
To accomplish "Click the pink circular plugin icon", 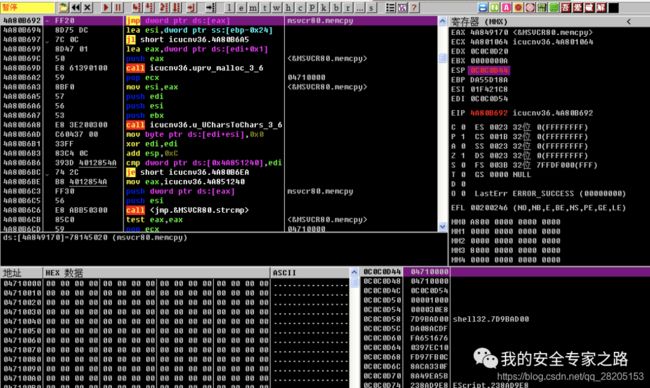I will click(530, 7).
